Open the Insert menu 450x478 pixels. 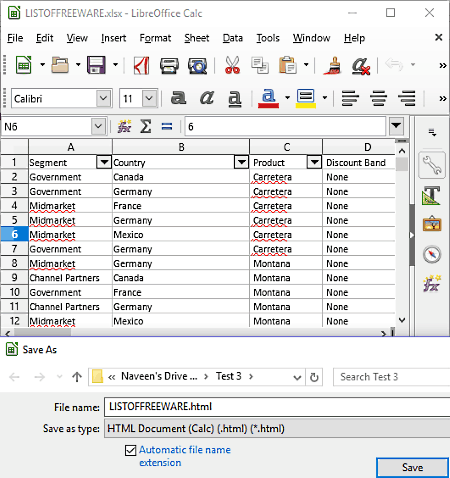113,38
